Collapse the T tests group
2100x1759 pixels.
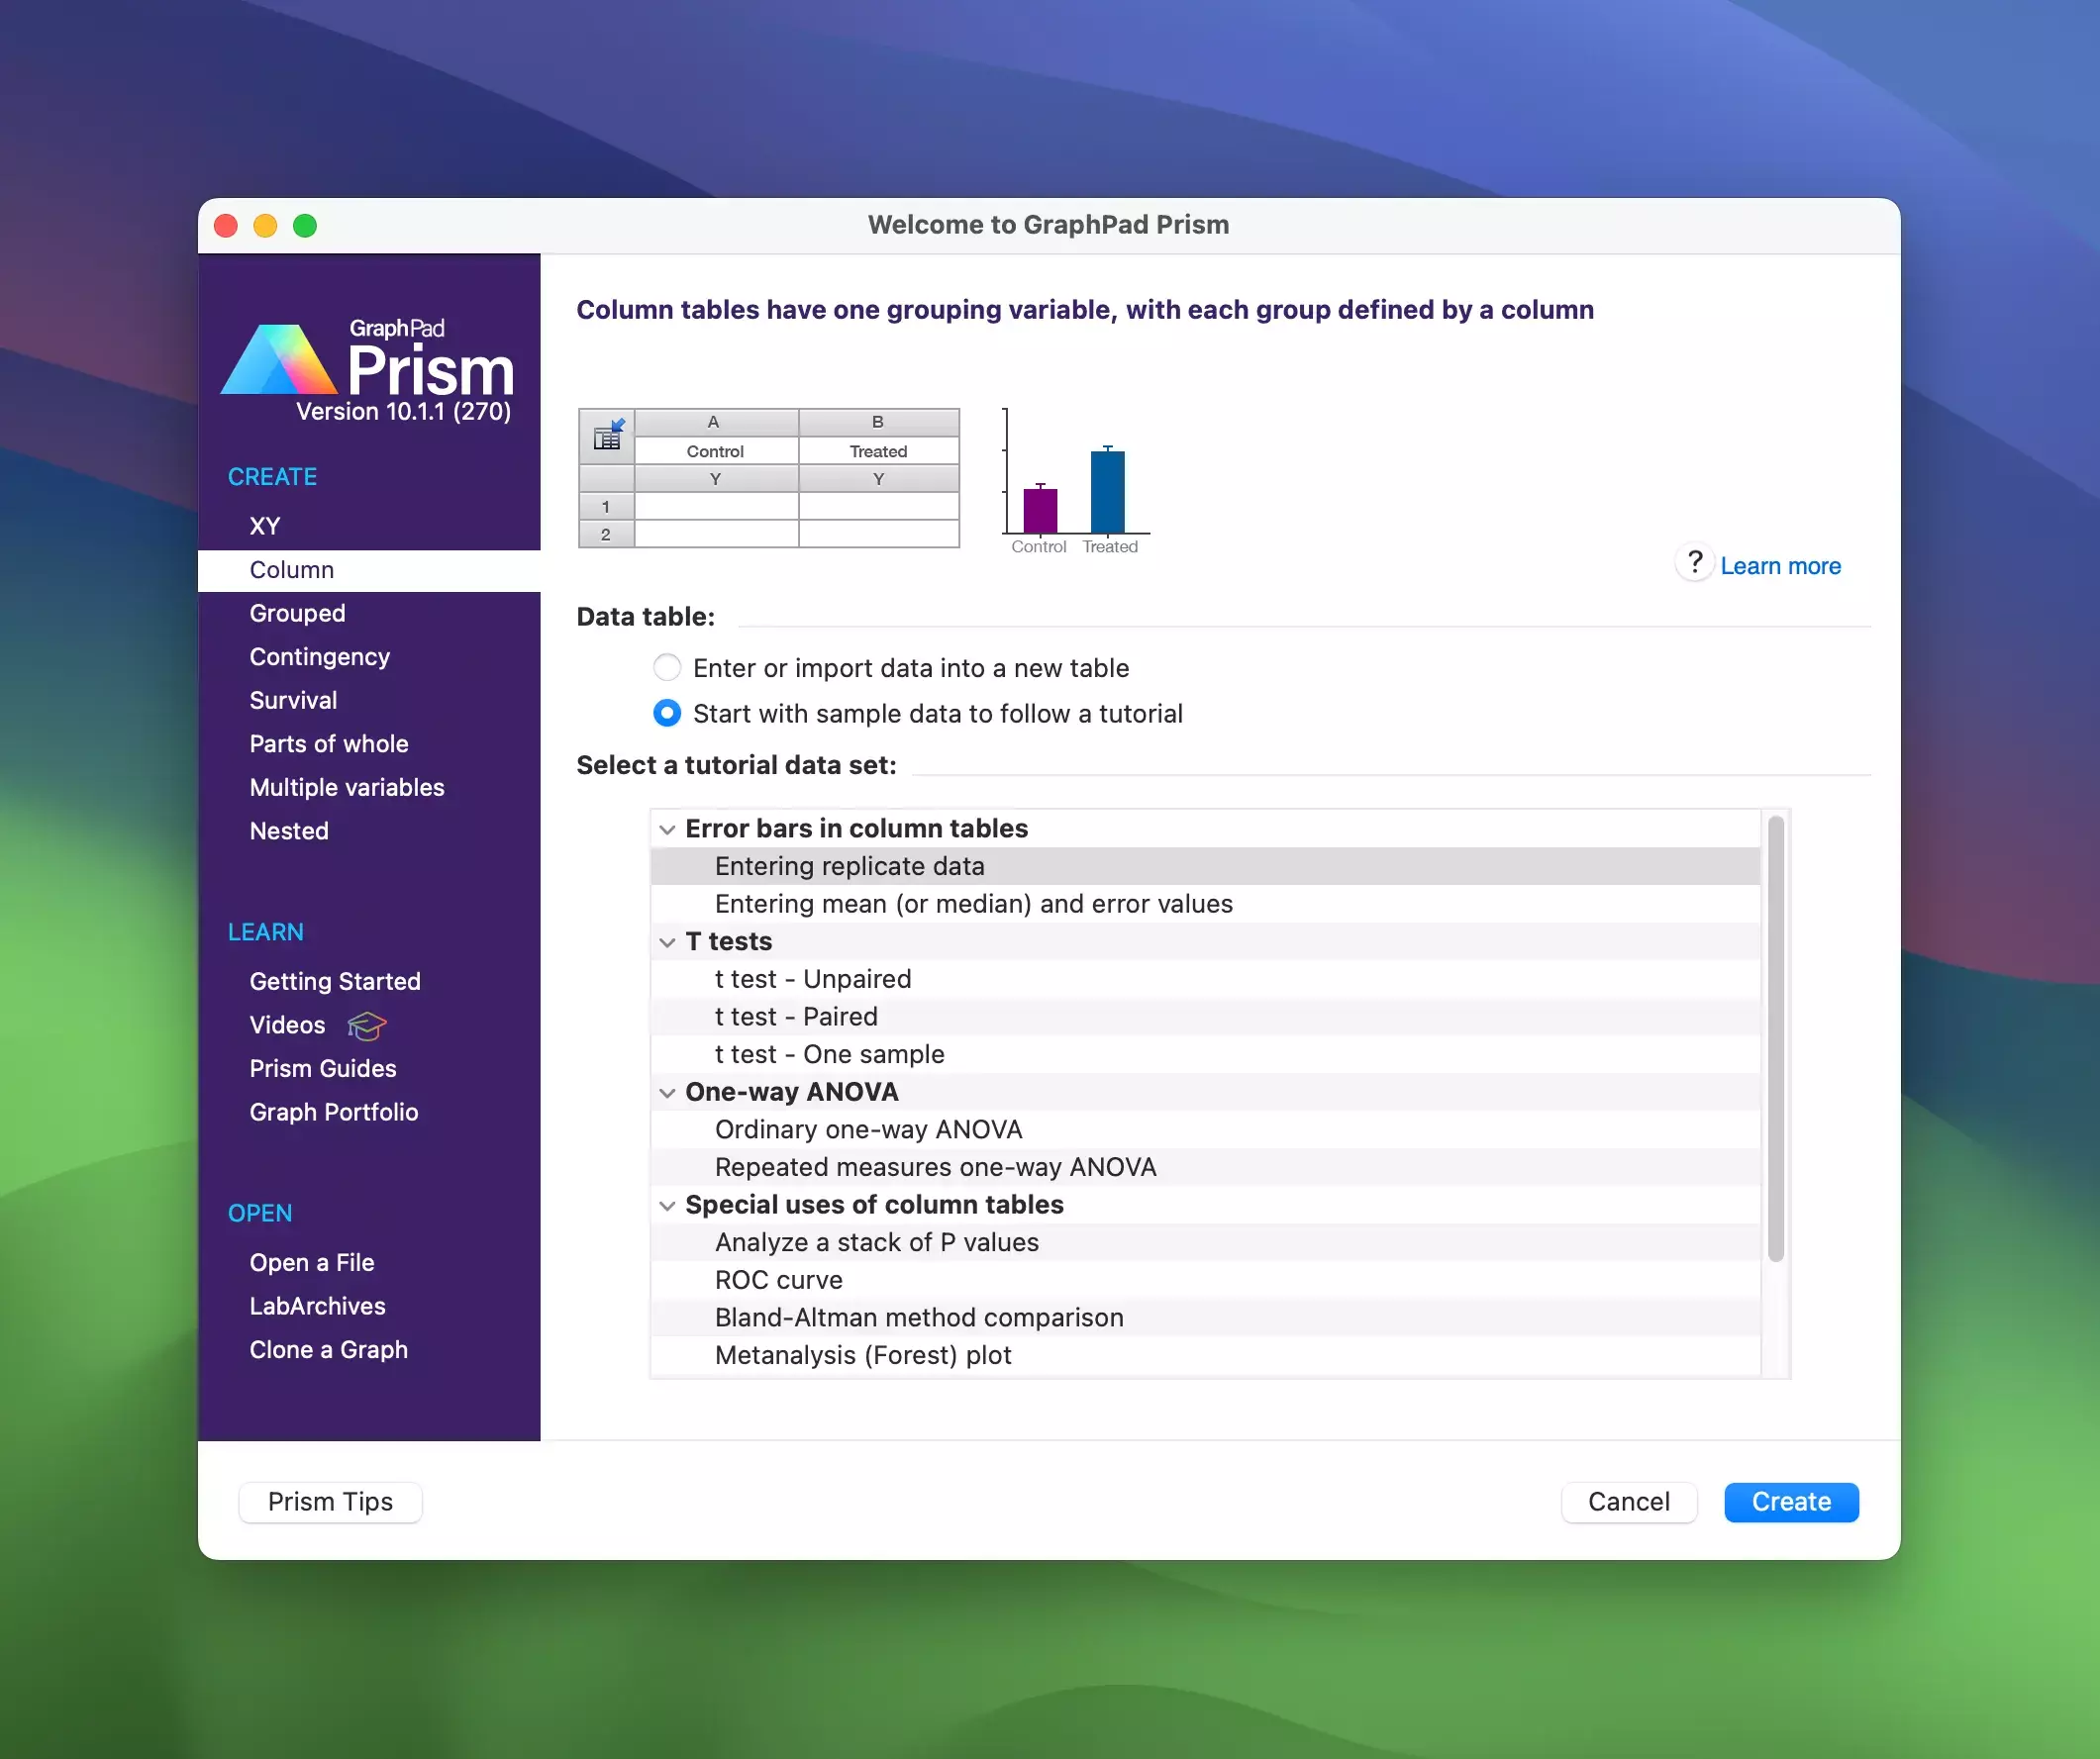[667, 942]
